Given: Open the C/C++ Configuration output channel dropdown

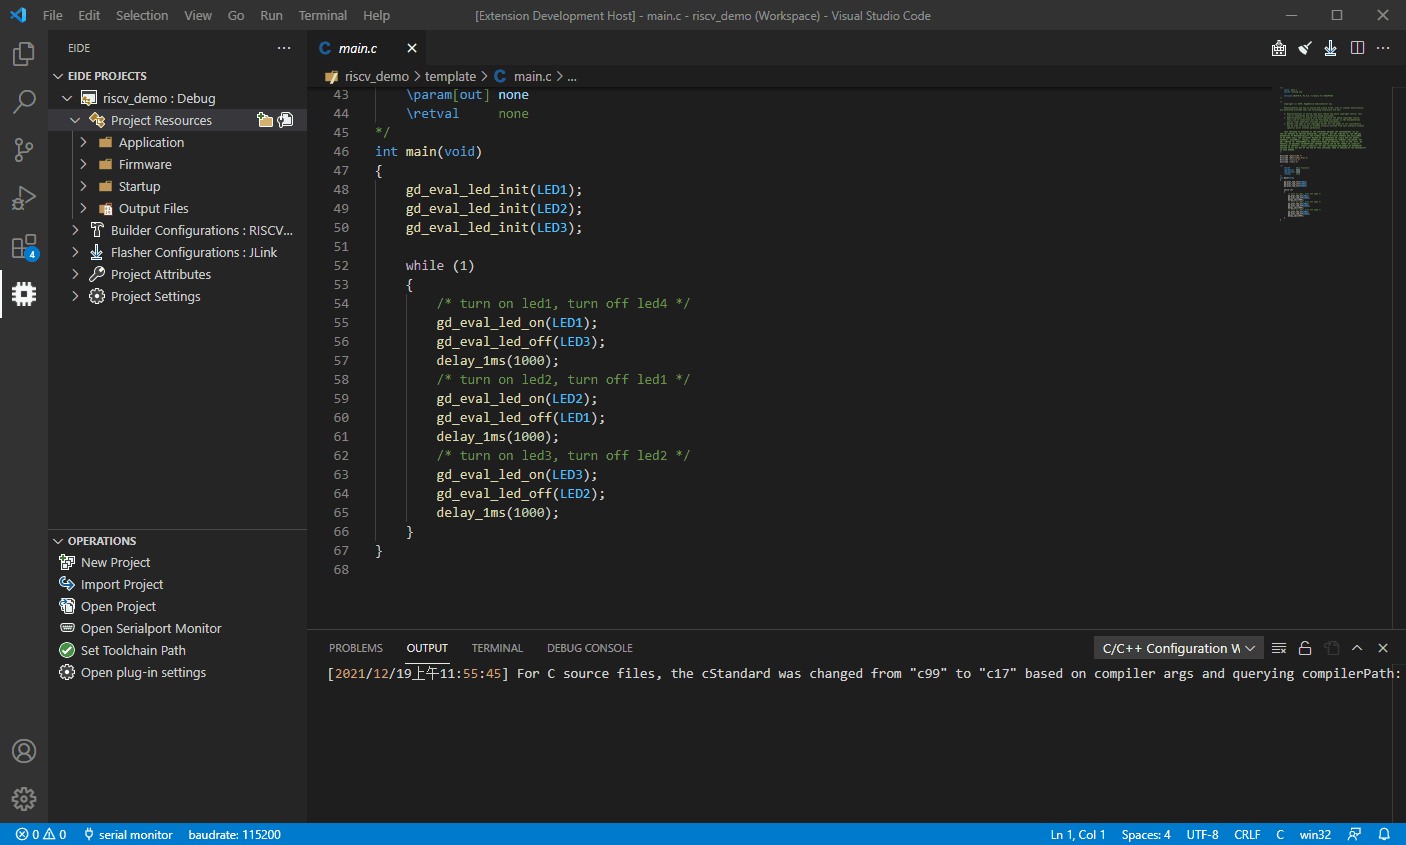Looking at the screenshot, I should 1178,648.
